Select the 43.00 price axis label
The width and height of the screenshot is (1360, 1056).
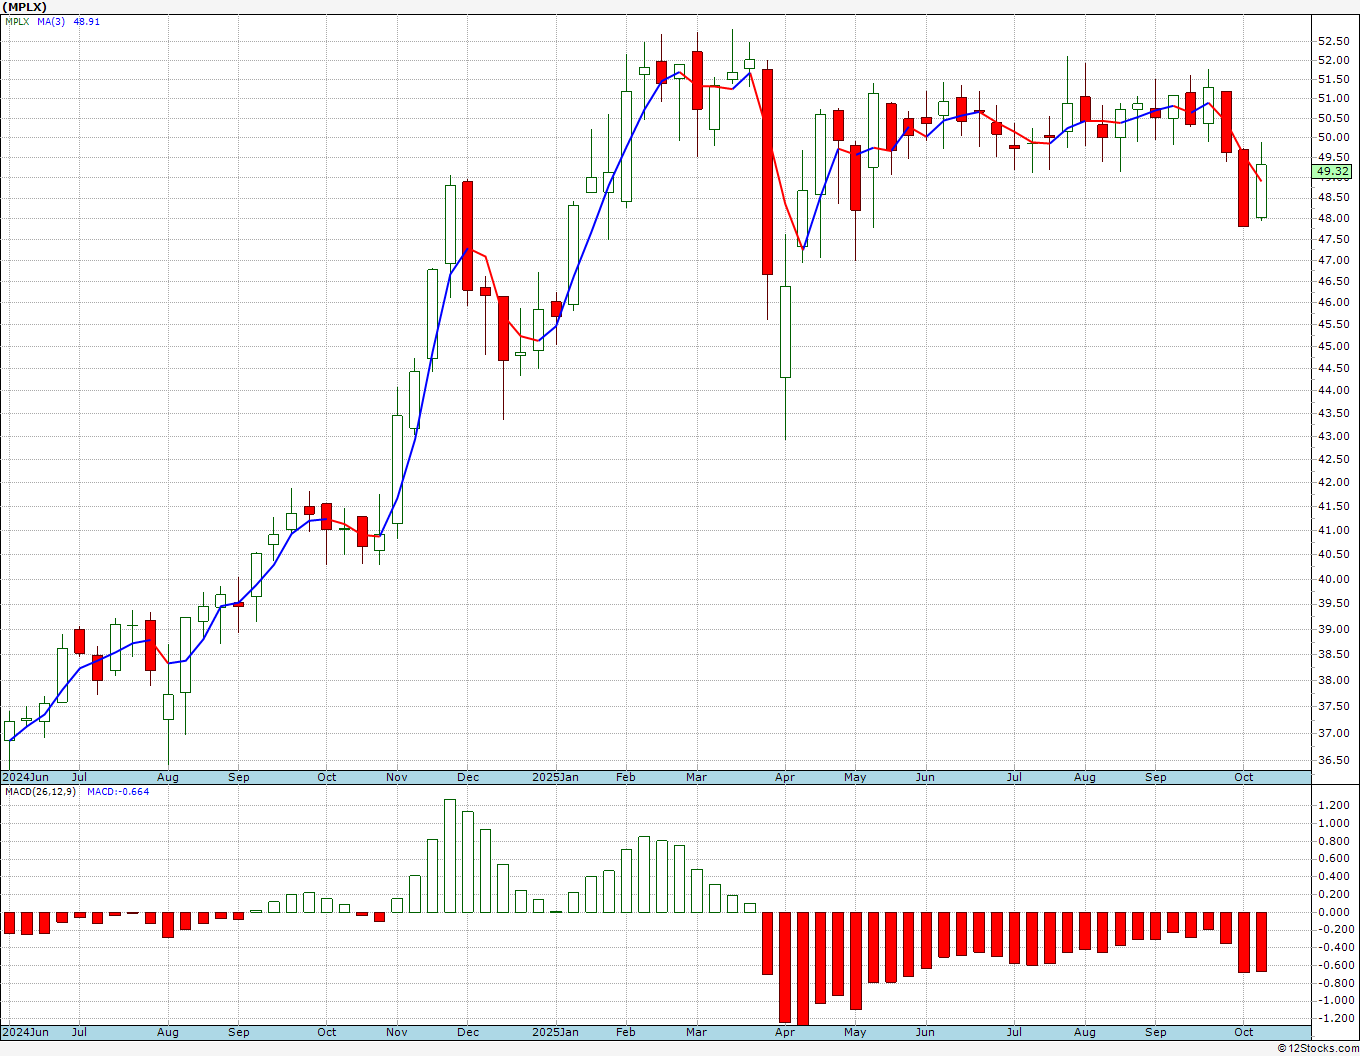pyautogui.click(x=1333, y=436)
